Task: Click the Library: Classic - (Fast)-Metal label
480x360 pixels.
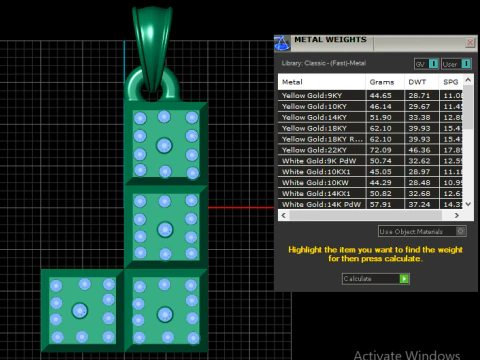Action: 324,63
